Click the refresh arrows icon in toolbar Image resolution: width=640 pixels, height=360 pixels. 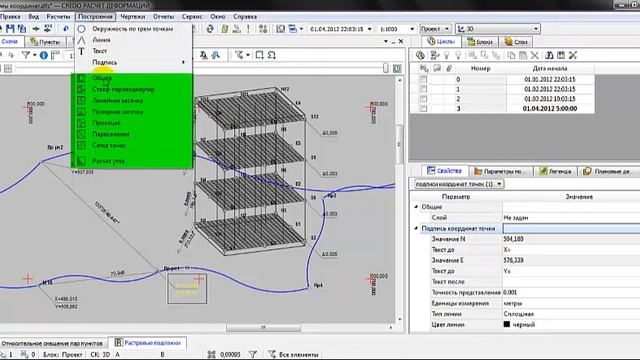210,29
